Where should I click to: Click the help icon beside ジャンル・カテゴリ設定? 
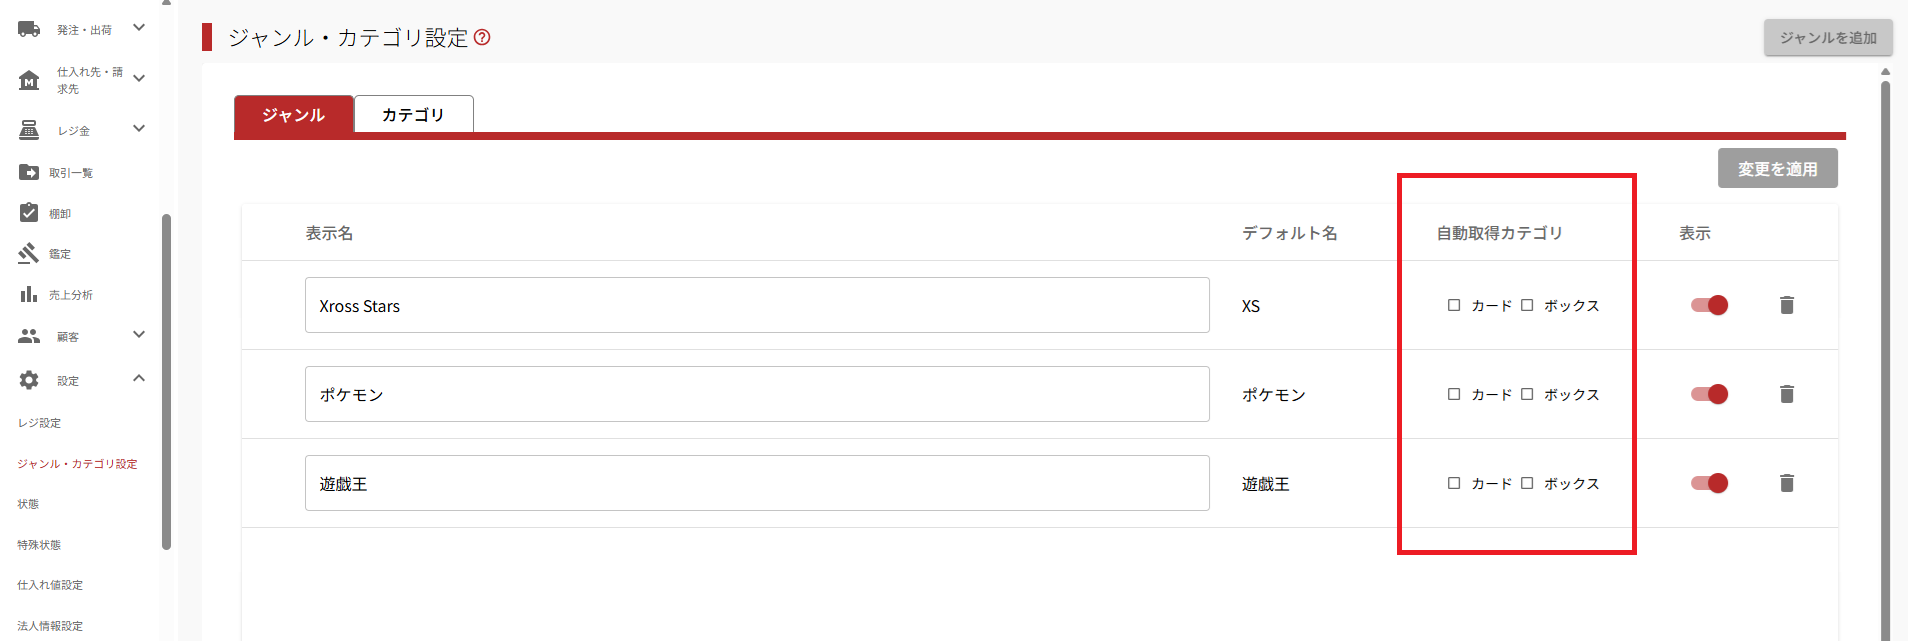[482, 37]
